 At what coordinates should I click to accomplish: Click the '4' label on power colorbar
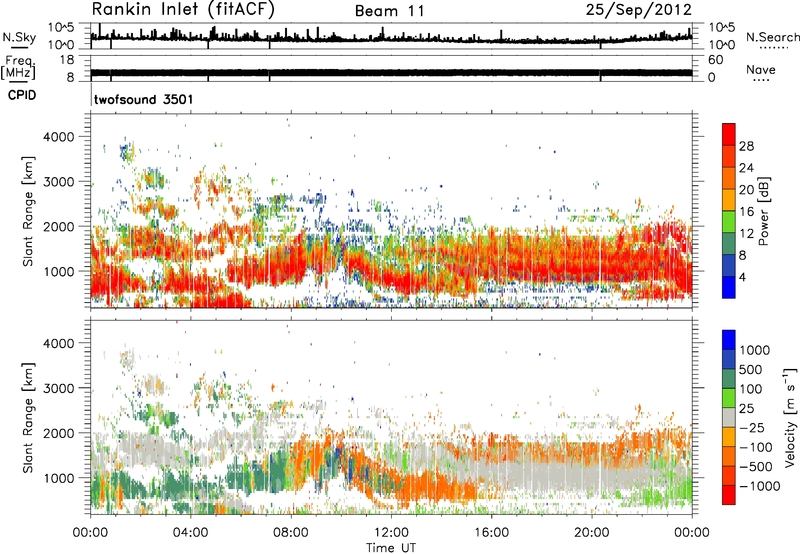tap(742, 278)
